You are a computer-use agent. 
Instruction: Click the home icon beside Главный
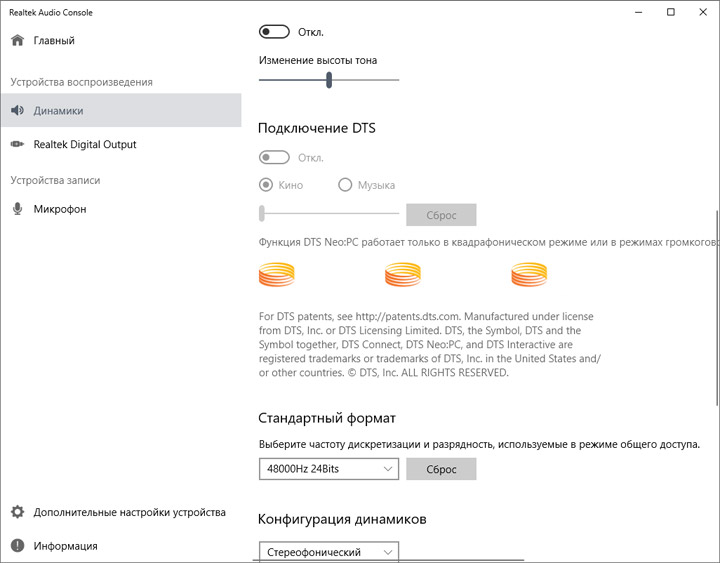click(x=17, y=41)
